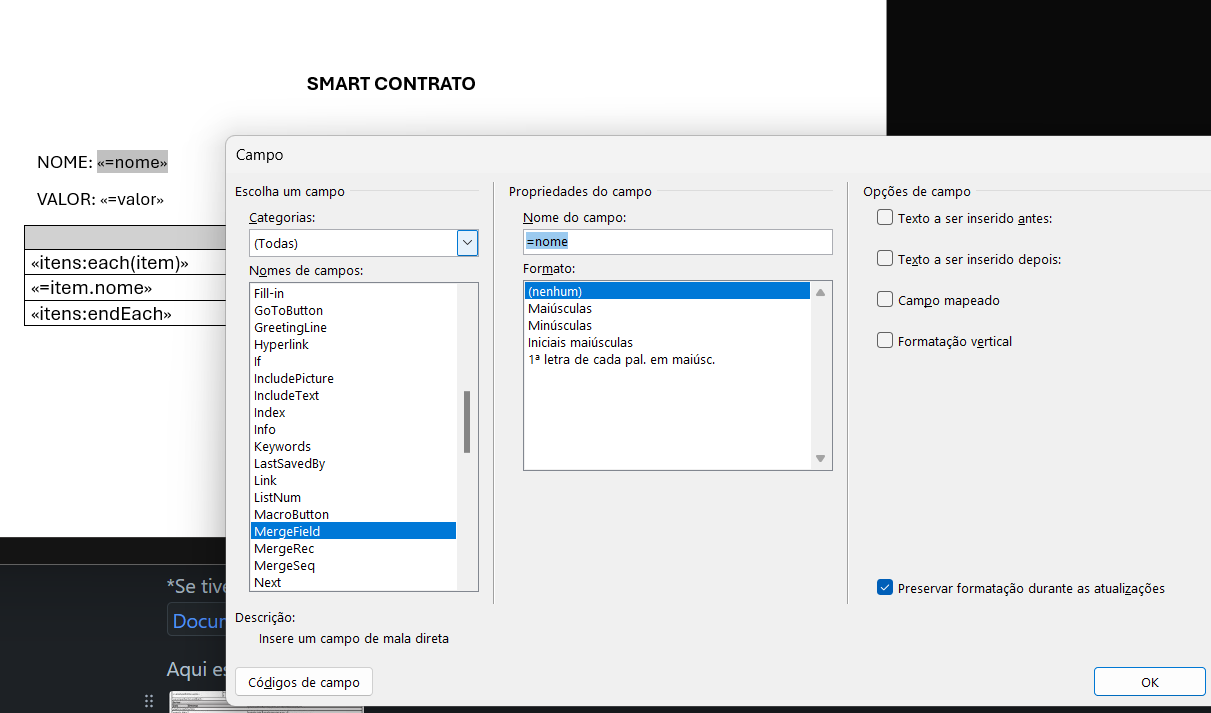
Task: Pick 'MergeRec' in the field names list
Action: pyautogui.click(x=284, y=548)
